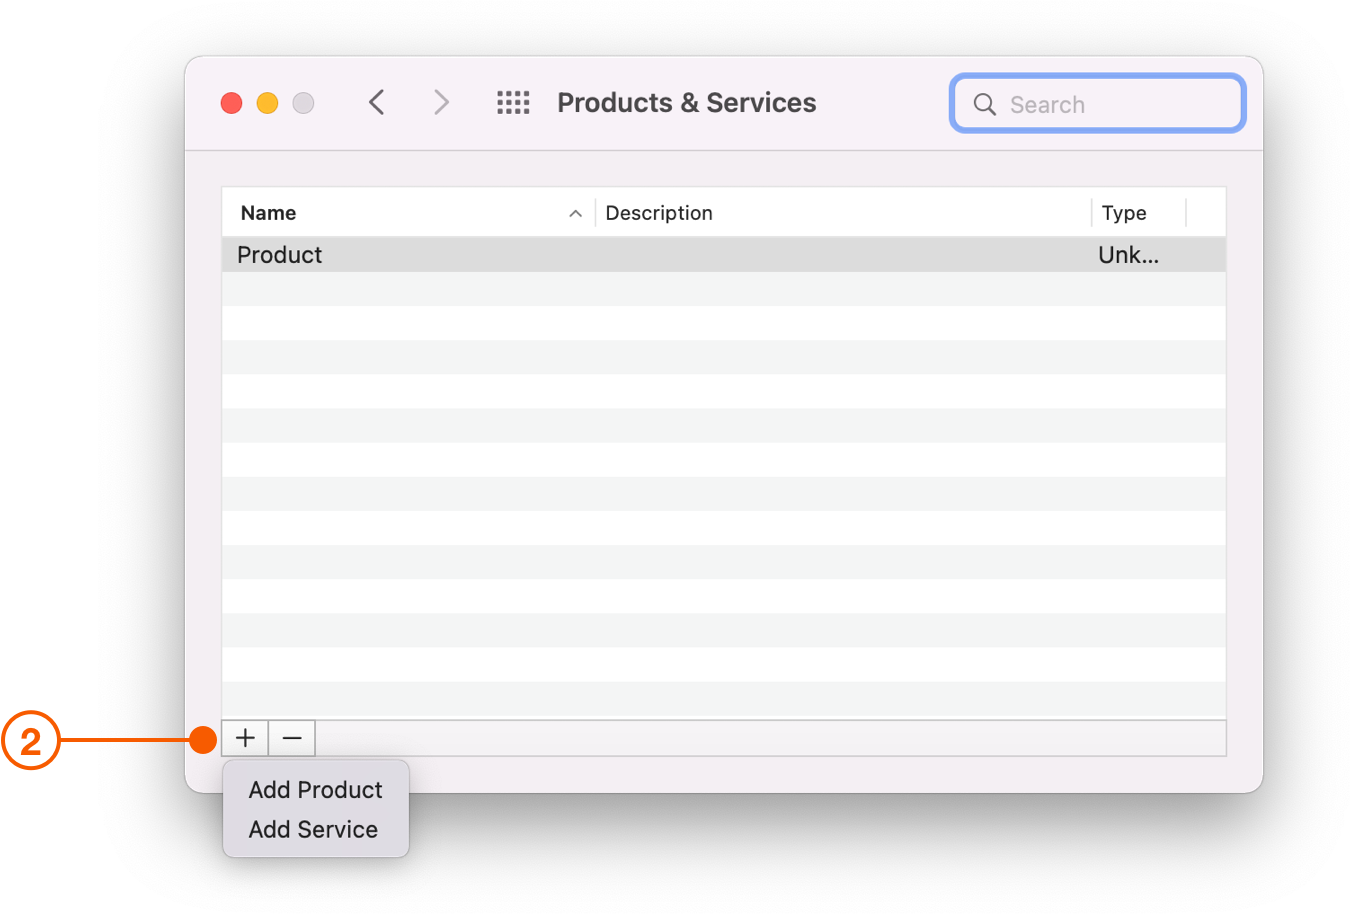Minimize the window with the yellow button

pos(267,102)
